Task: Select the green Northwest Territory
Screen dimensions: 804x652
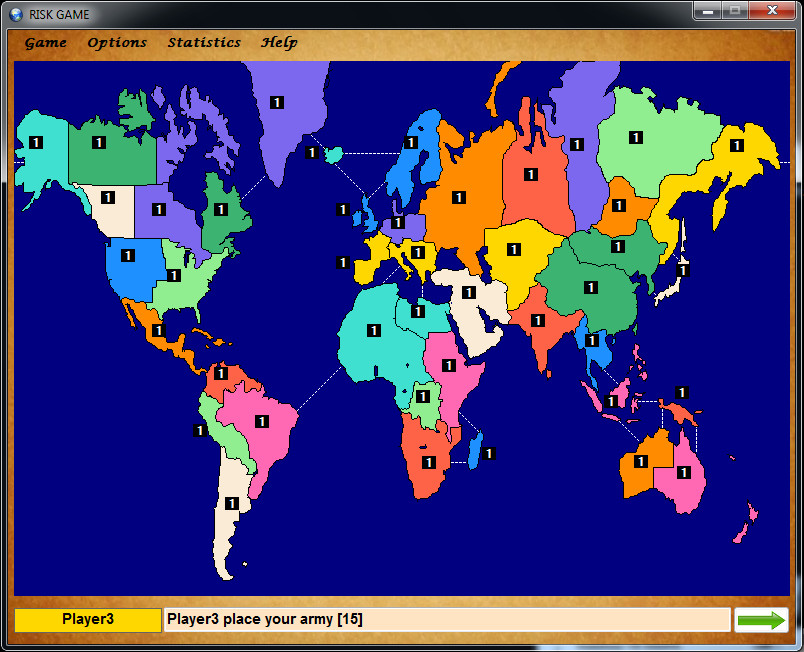Action: tap(99, 142)
